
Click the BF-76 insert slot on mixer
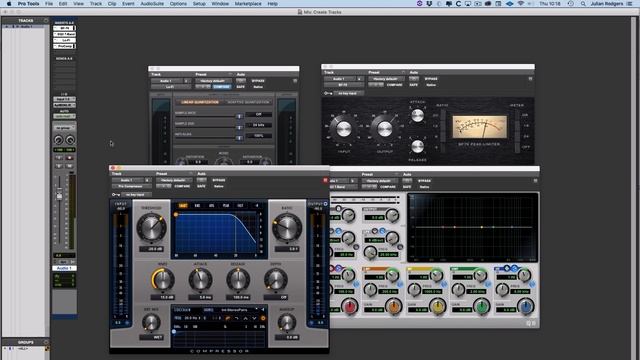pyautogui.click(x=64, y=28)
